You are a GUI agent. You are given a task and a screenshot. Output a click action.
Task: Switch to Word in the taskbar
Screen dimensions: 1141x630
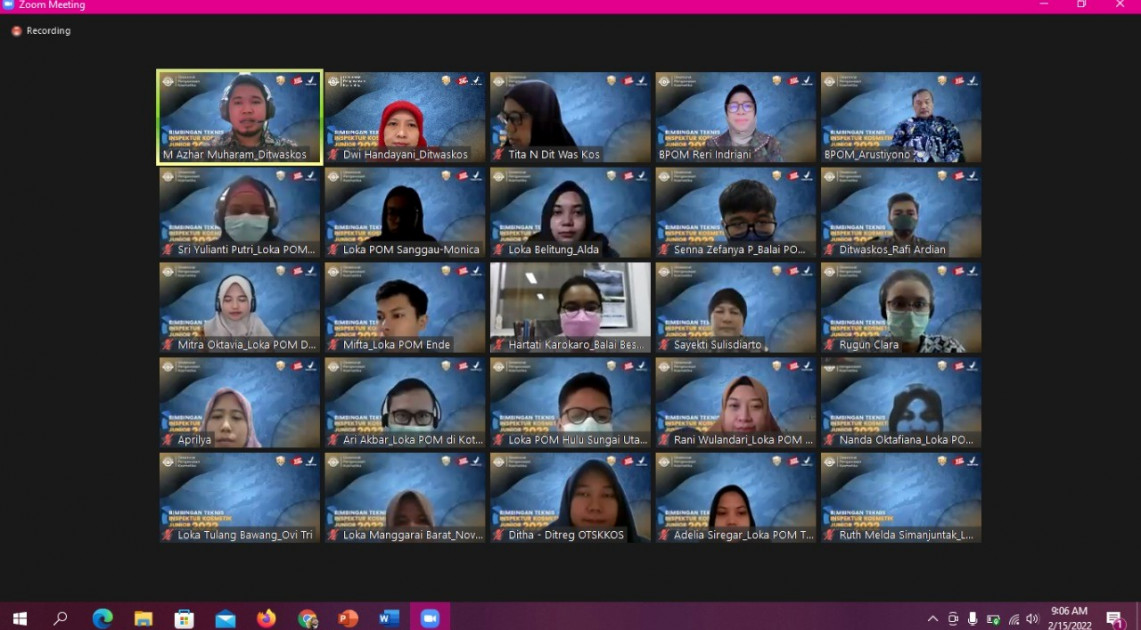coord(389,618)
